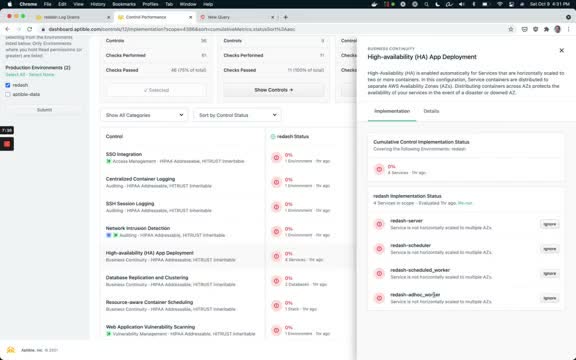Open the Chrome menu in menu bar
Image resolution: width=576 pixels, height=360 pixels.
[x=28, y=4]
